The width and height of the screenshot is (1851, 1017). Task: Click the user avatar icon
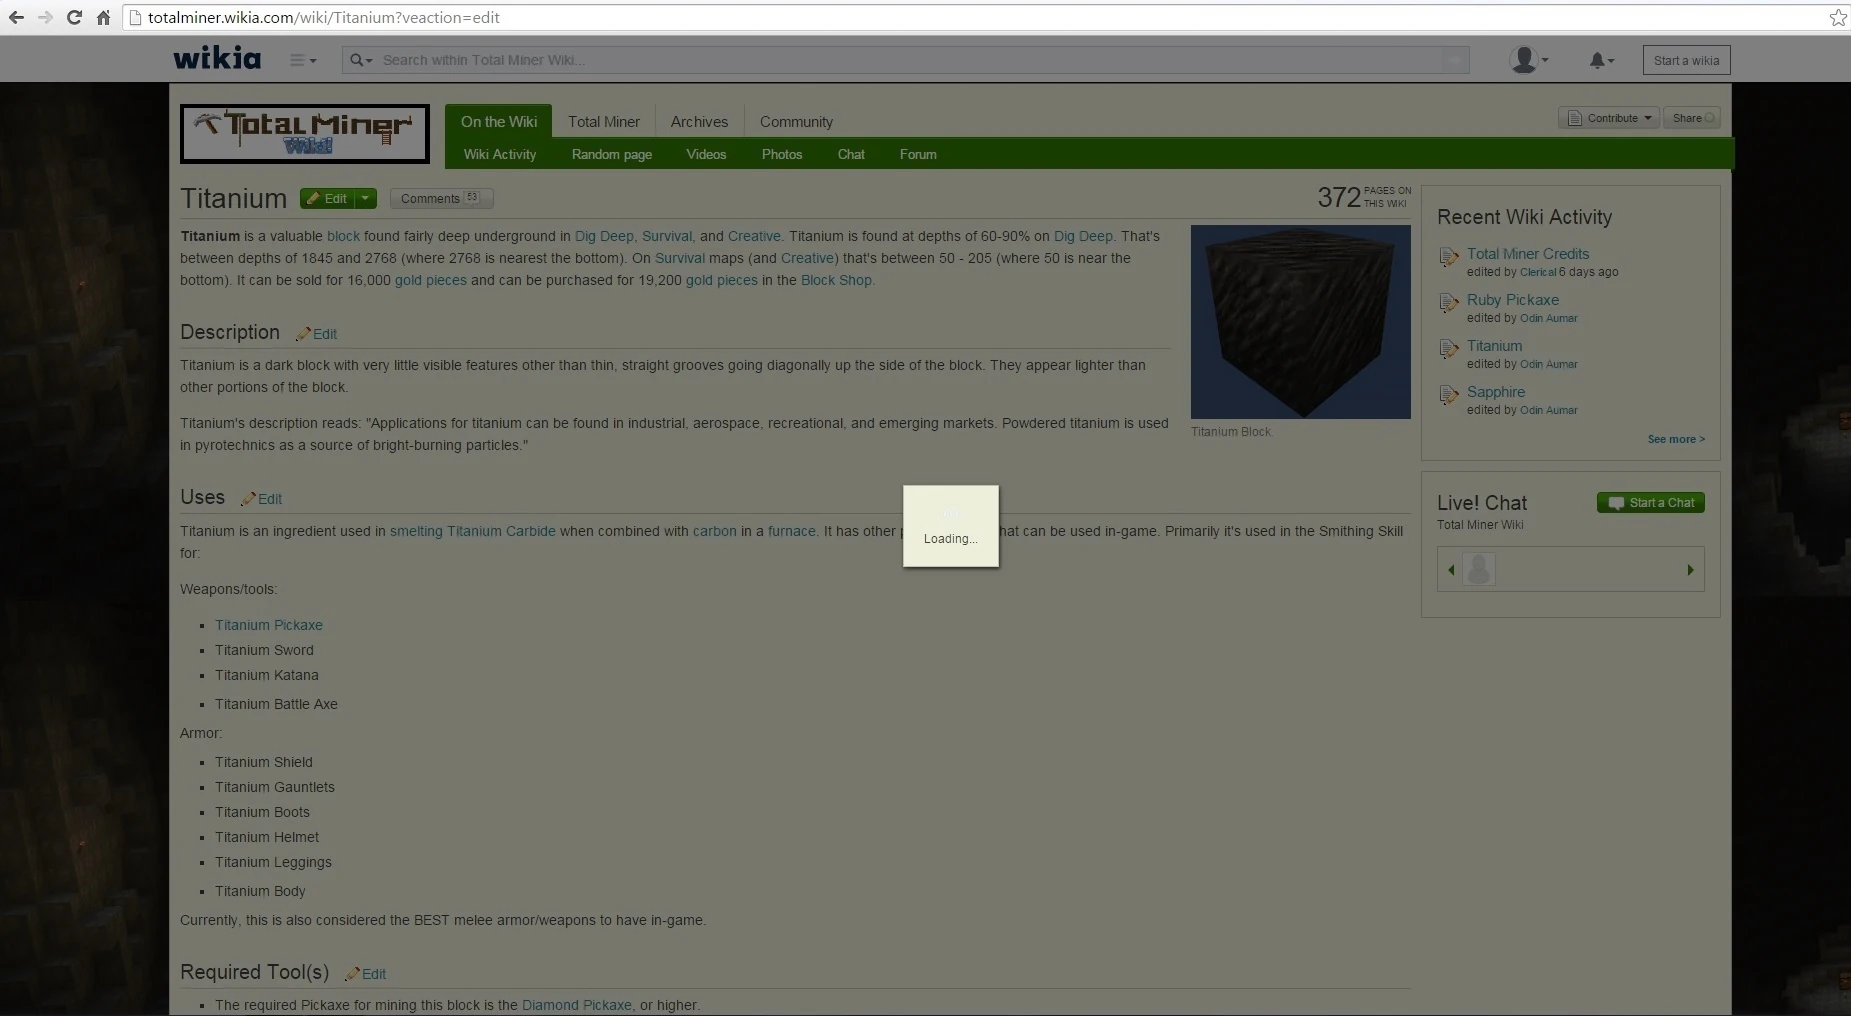(x=1524, y=60)
